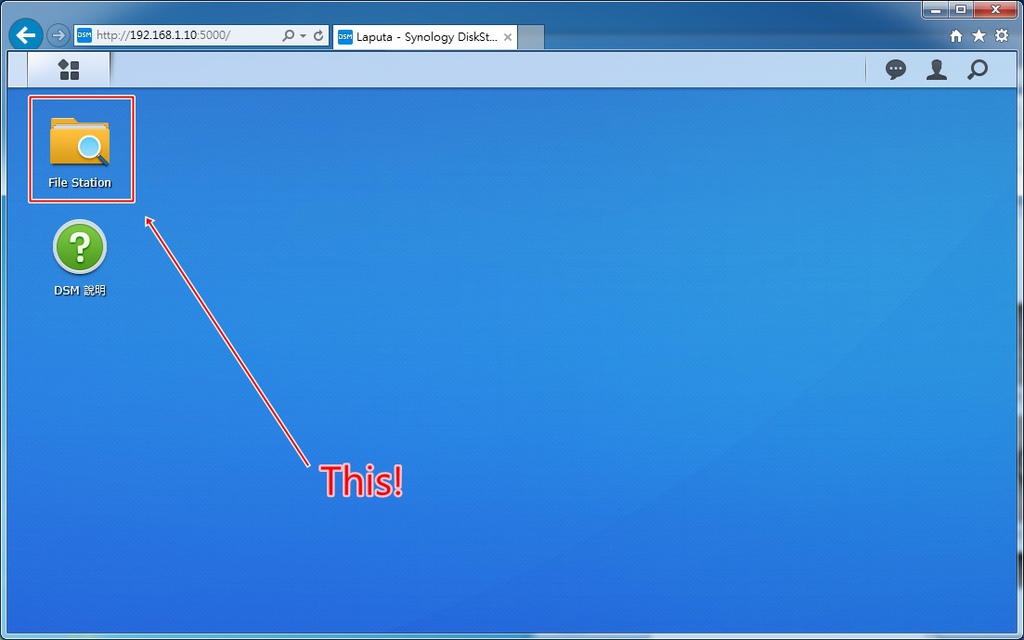Open File Station desktop icon
The image size is (1024, 640).
(x=80, y=152)
